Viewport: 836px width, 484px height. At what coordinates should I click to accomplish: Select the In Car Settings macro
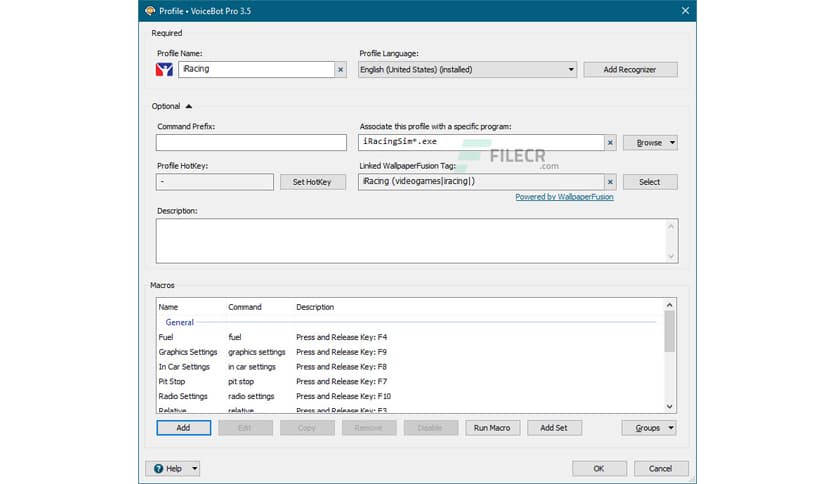(411, 367)
